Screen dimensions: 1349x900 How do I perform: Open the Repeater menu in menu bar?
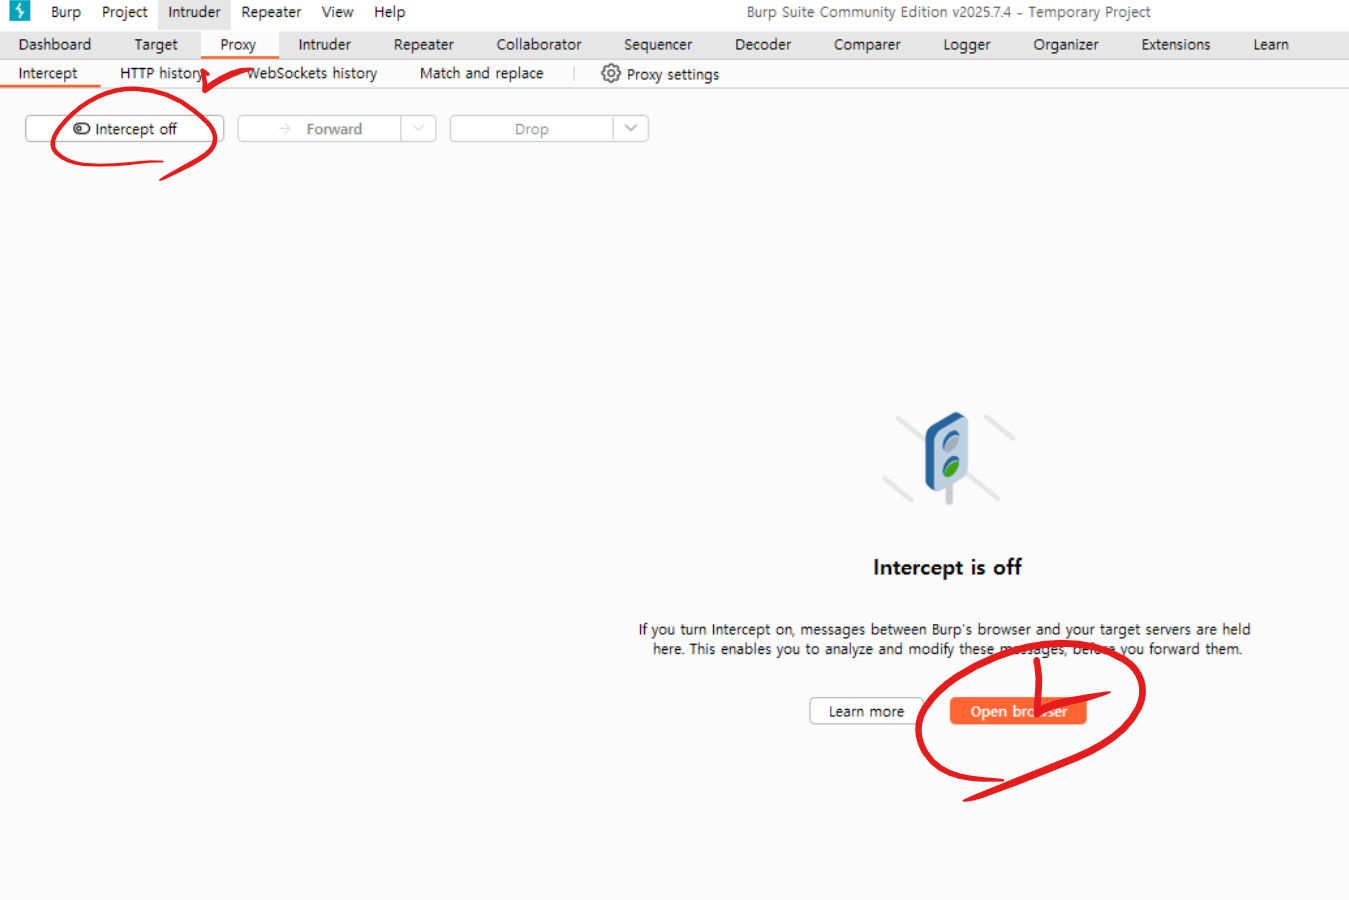point(271,12)
